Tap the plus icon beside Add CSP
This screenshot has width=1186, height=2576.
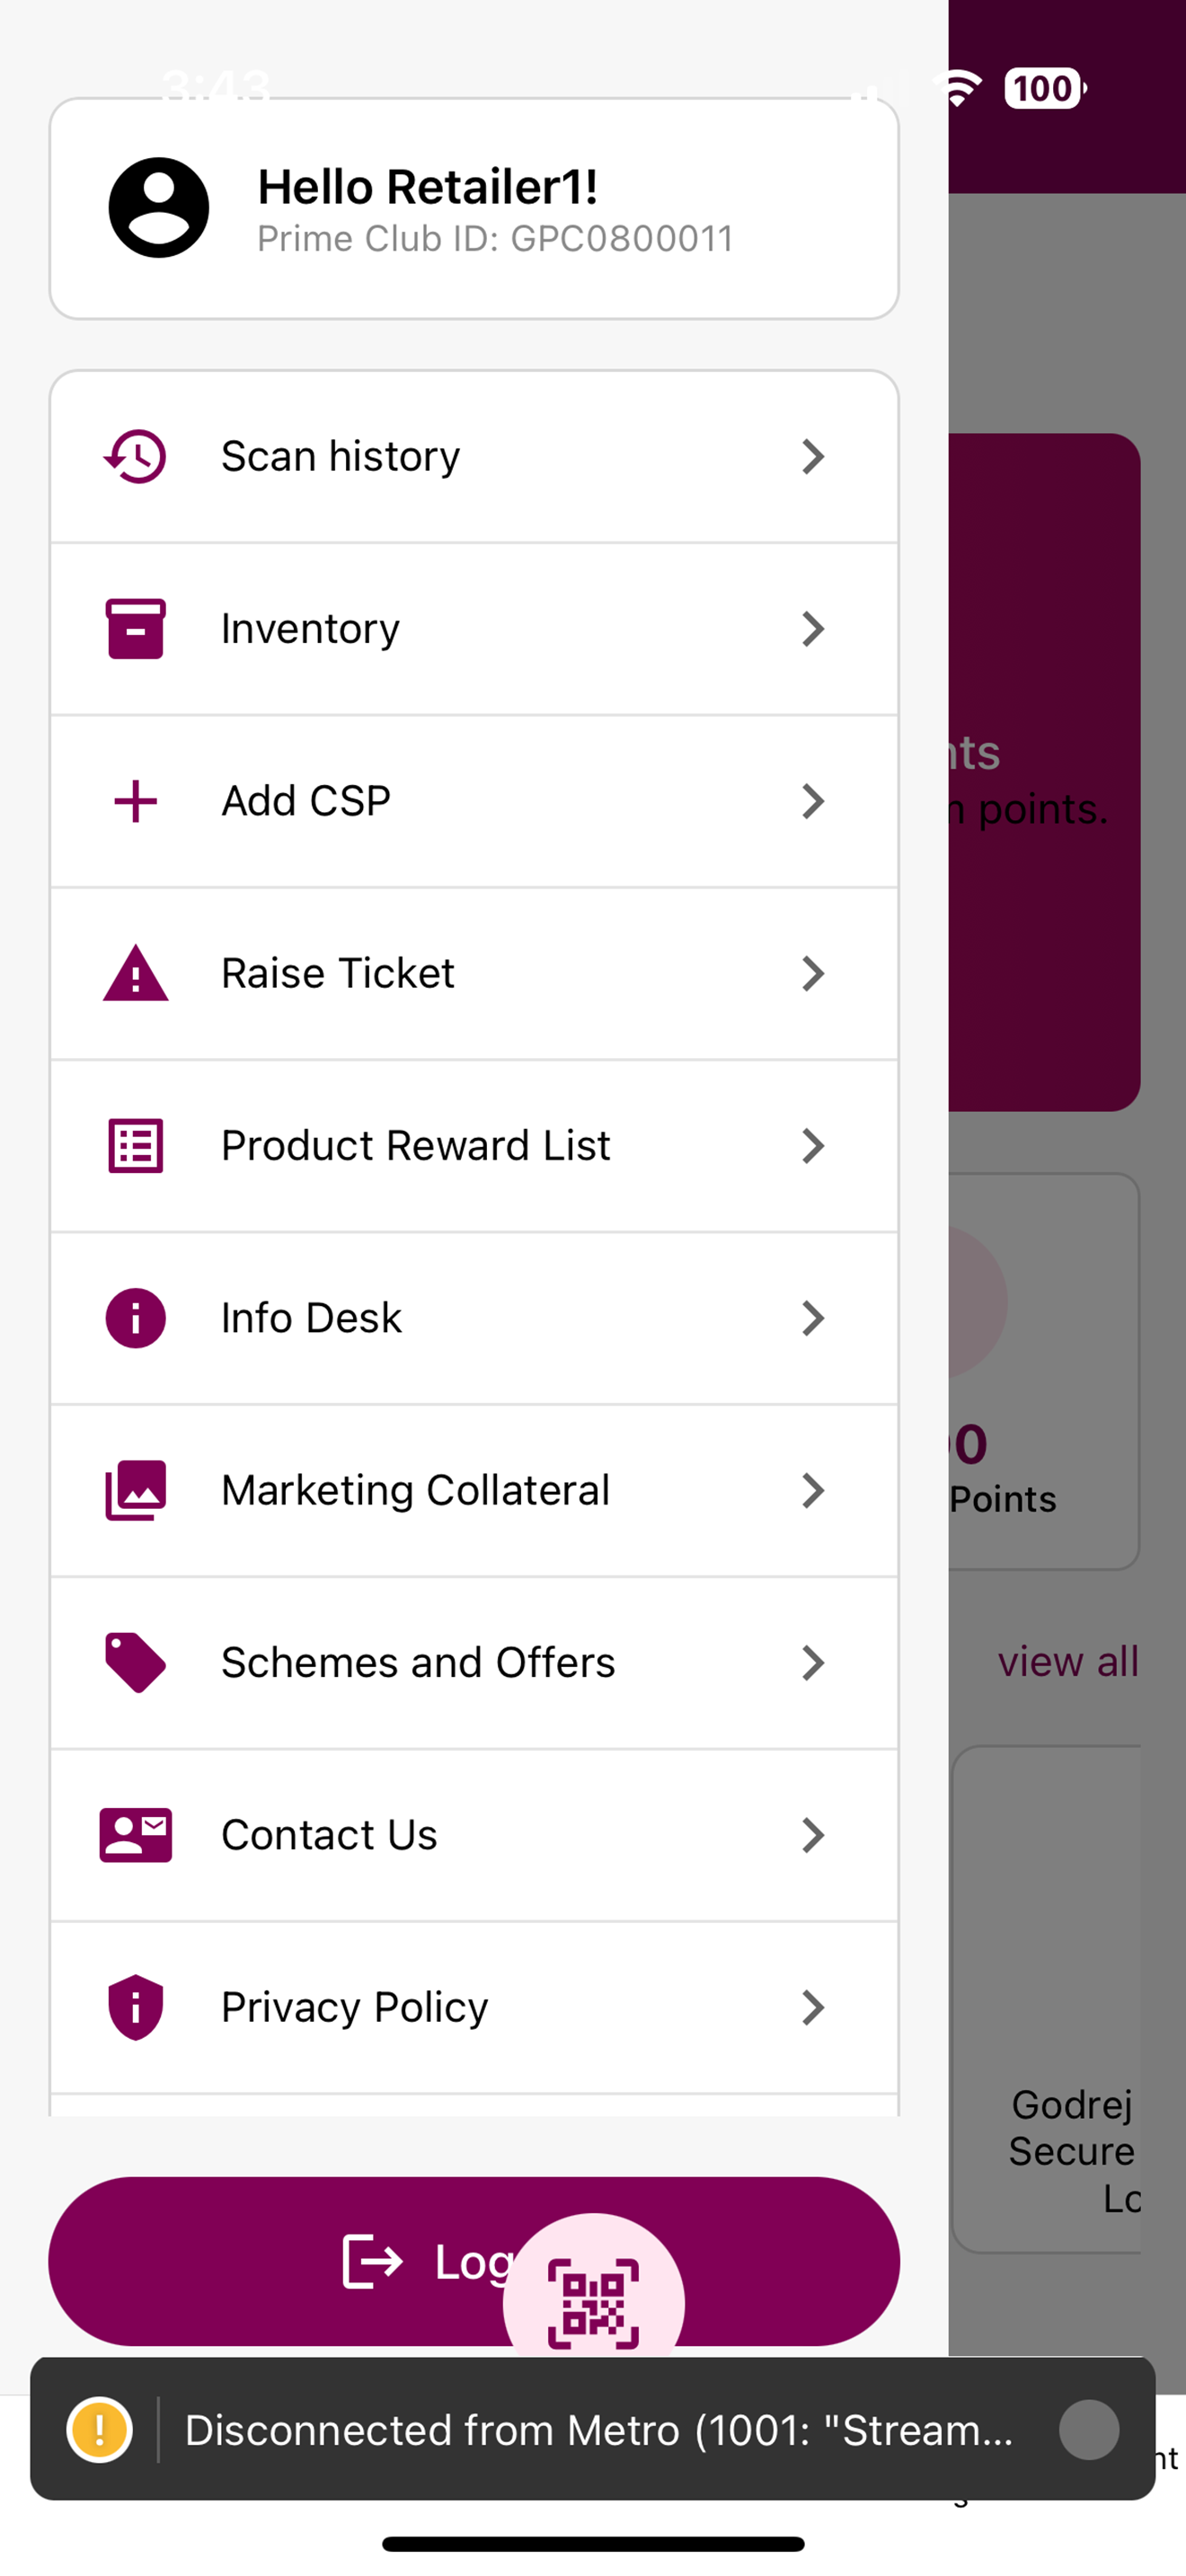135,801
